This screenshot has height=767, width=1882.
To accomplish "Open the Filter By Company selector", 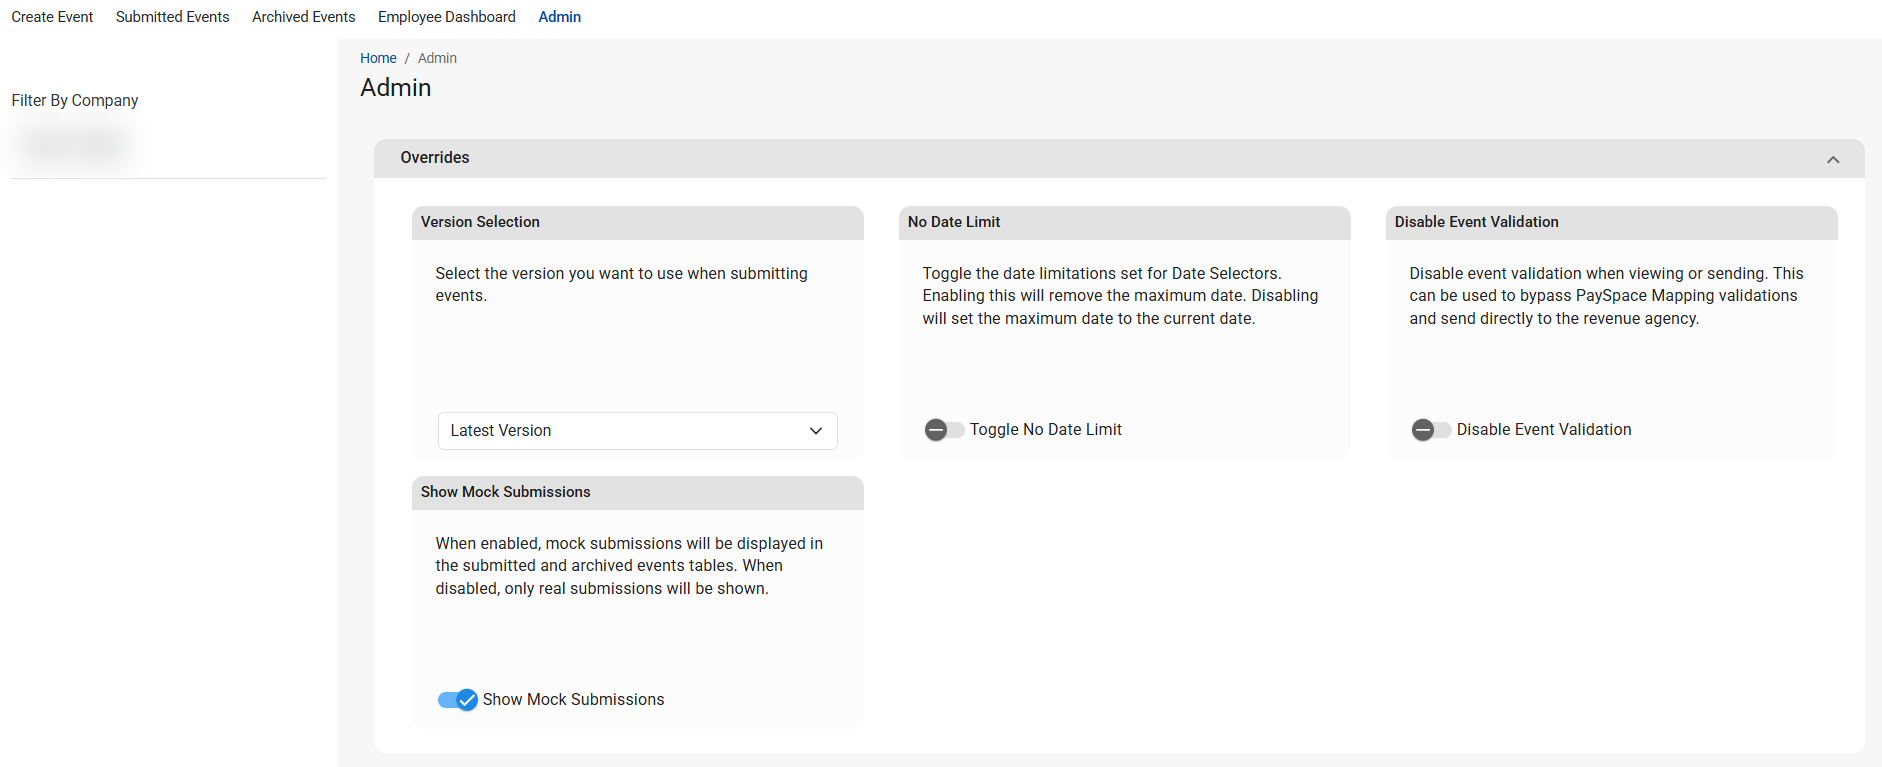I will coord(76,143).
